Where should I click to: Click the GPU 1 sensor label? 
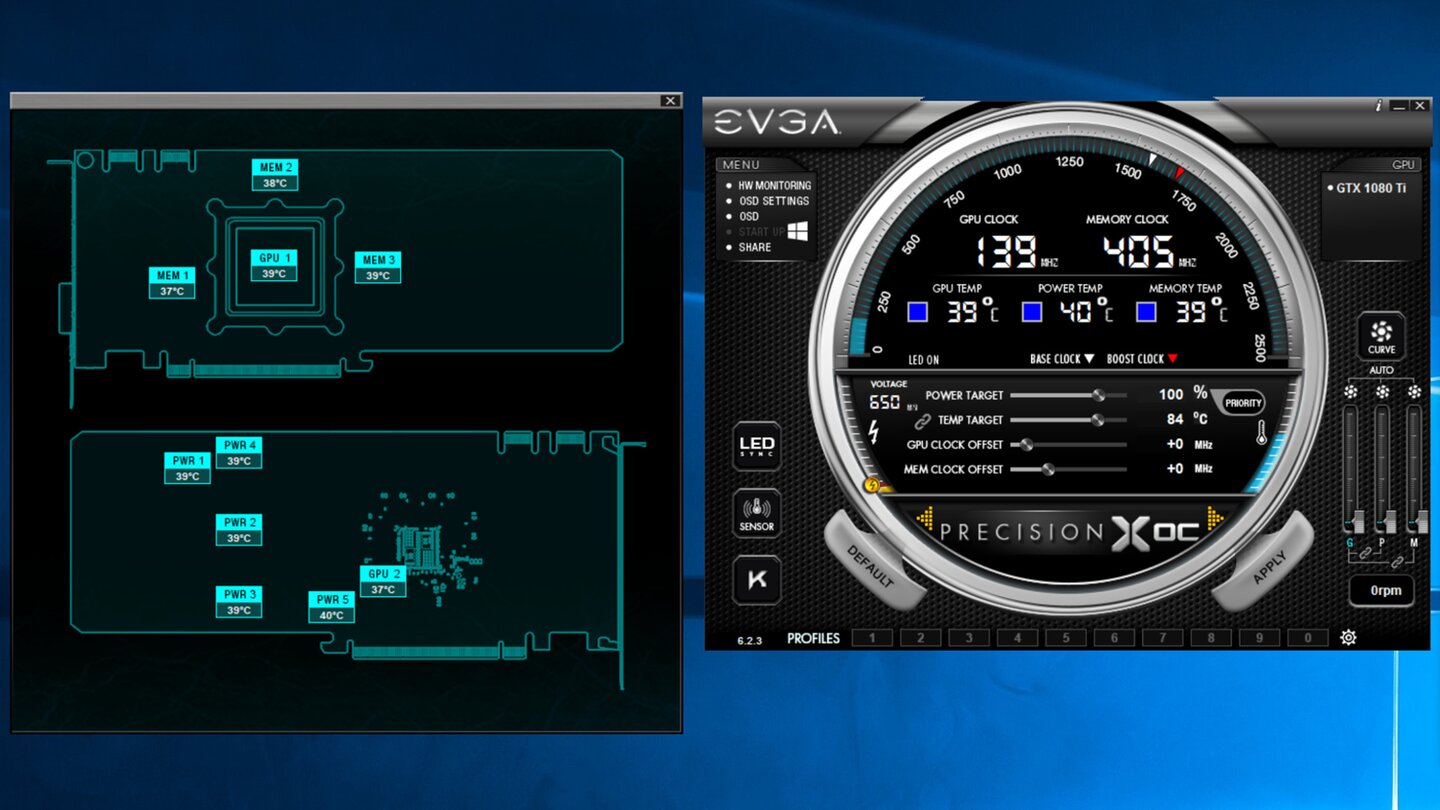click(273, 265)
